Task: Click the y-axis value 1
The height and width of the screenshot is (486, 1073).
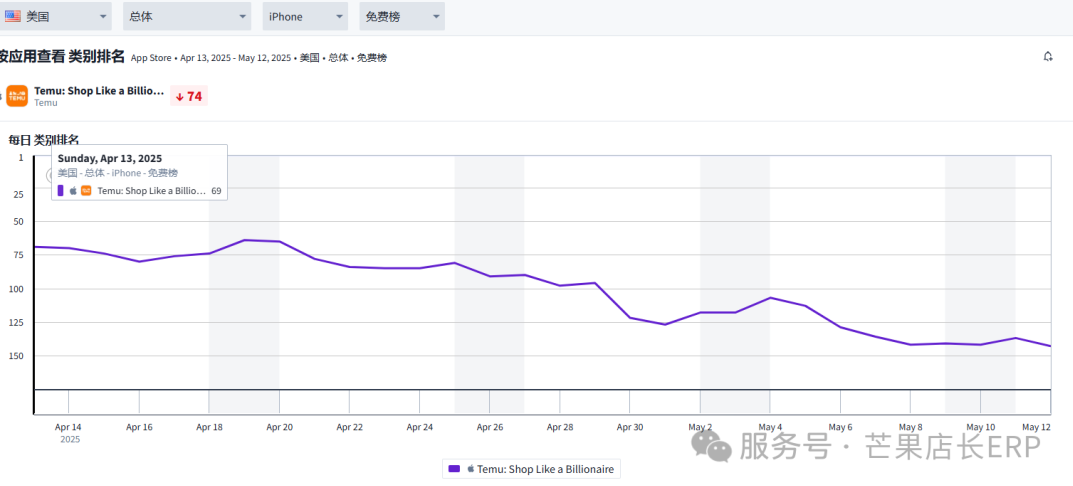Action: (x=21, y=157)
